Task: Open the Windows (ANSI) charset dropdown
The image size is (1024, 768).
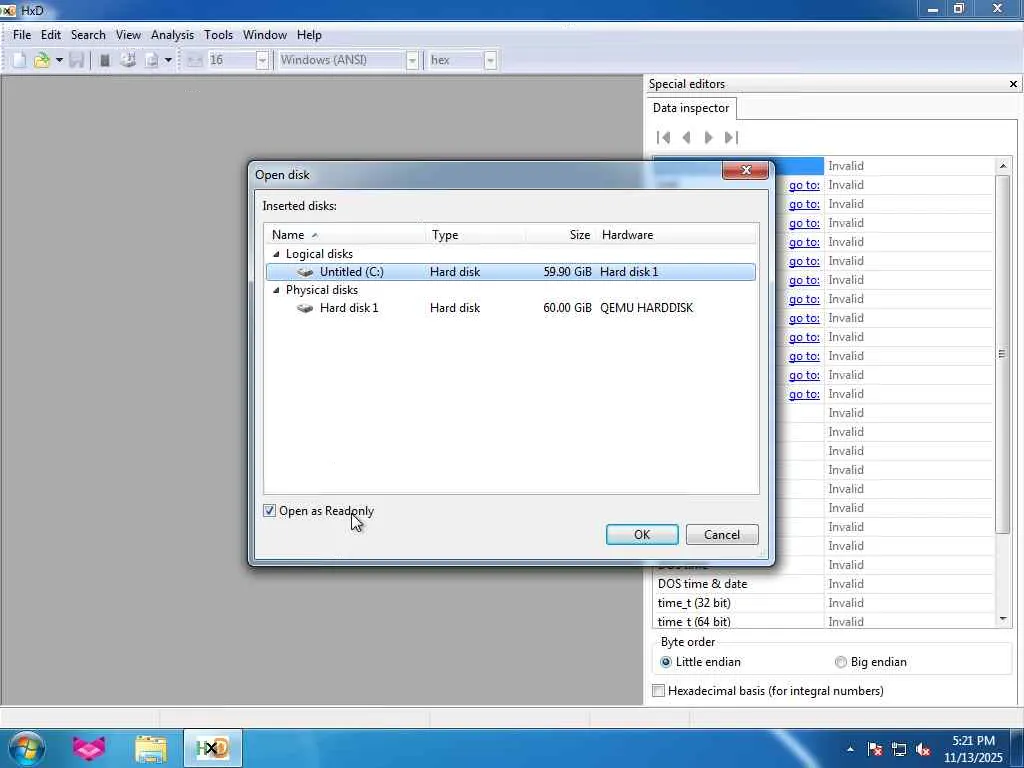Action: point(412,60)
